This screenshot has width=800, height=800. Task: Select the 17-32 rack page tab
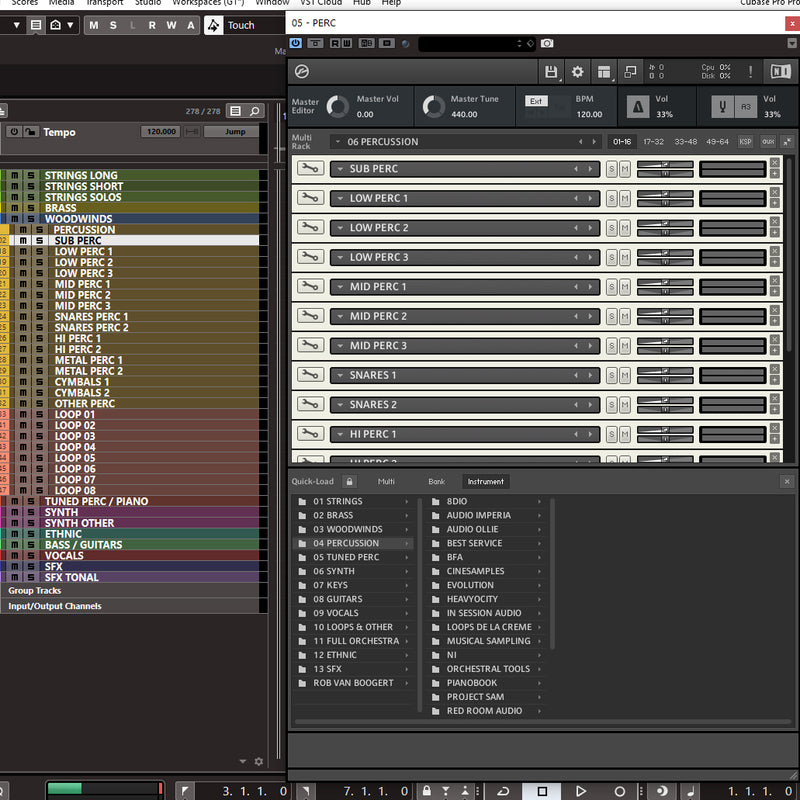coord(653,142)
